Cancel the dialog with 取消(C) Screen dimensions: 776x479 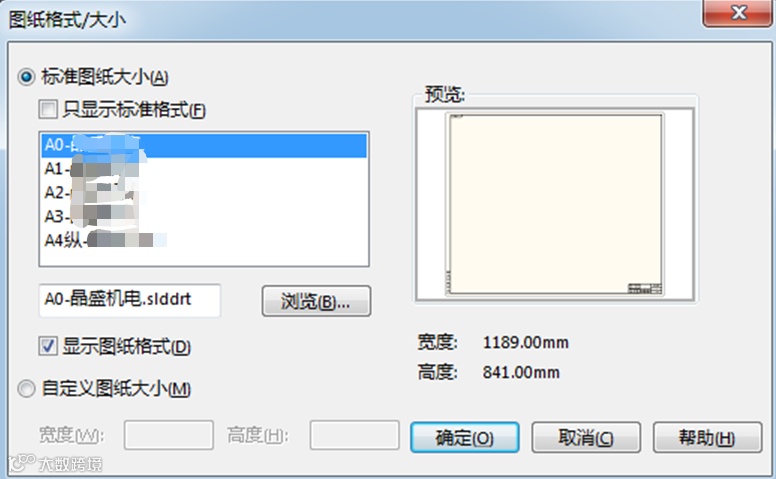(586, 437)
